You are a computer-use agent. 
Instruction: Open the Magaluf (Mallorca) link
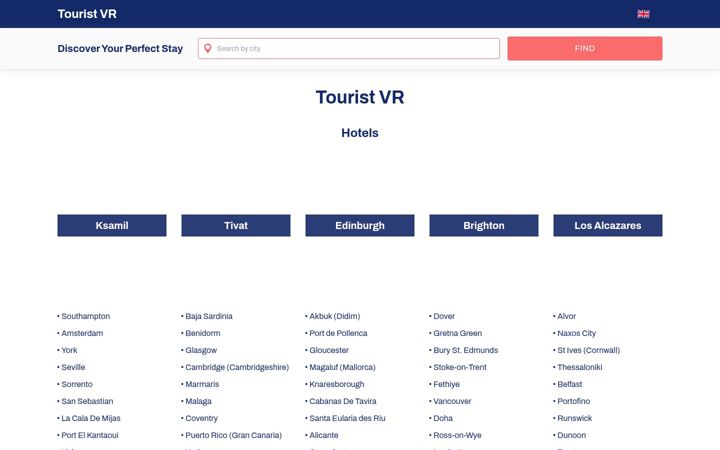coord(343,367)
